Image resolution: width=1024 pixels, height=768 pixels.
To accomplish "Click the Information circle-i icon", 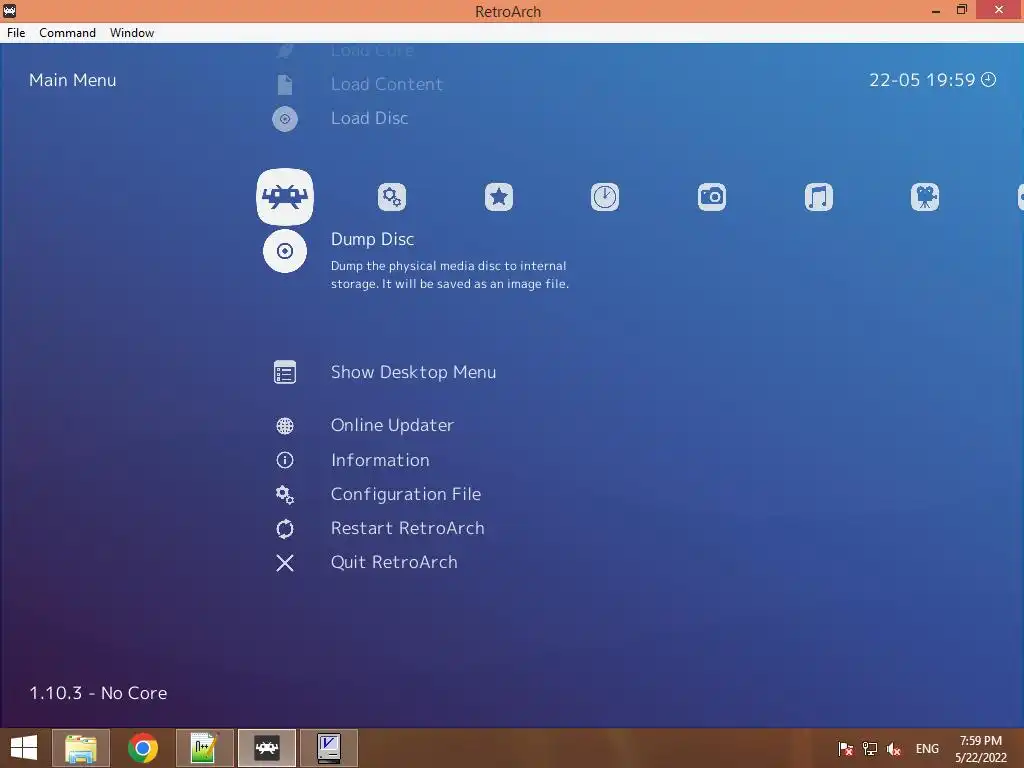I will pos(285,460).
